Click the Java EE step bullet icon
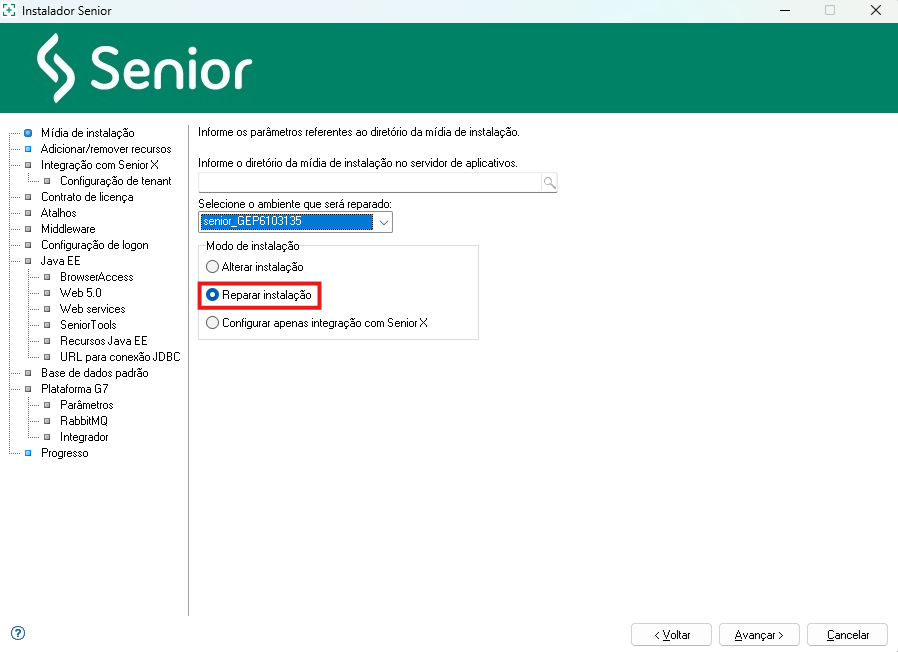The image size is (898, 652). (x=28, y=261)
